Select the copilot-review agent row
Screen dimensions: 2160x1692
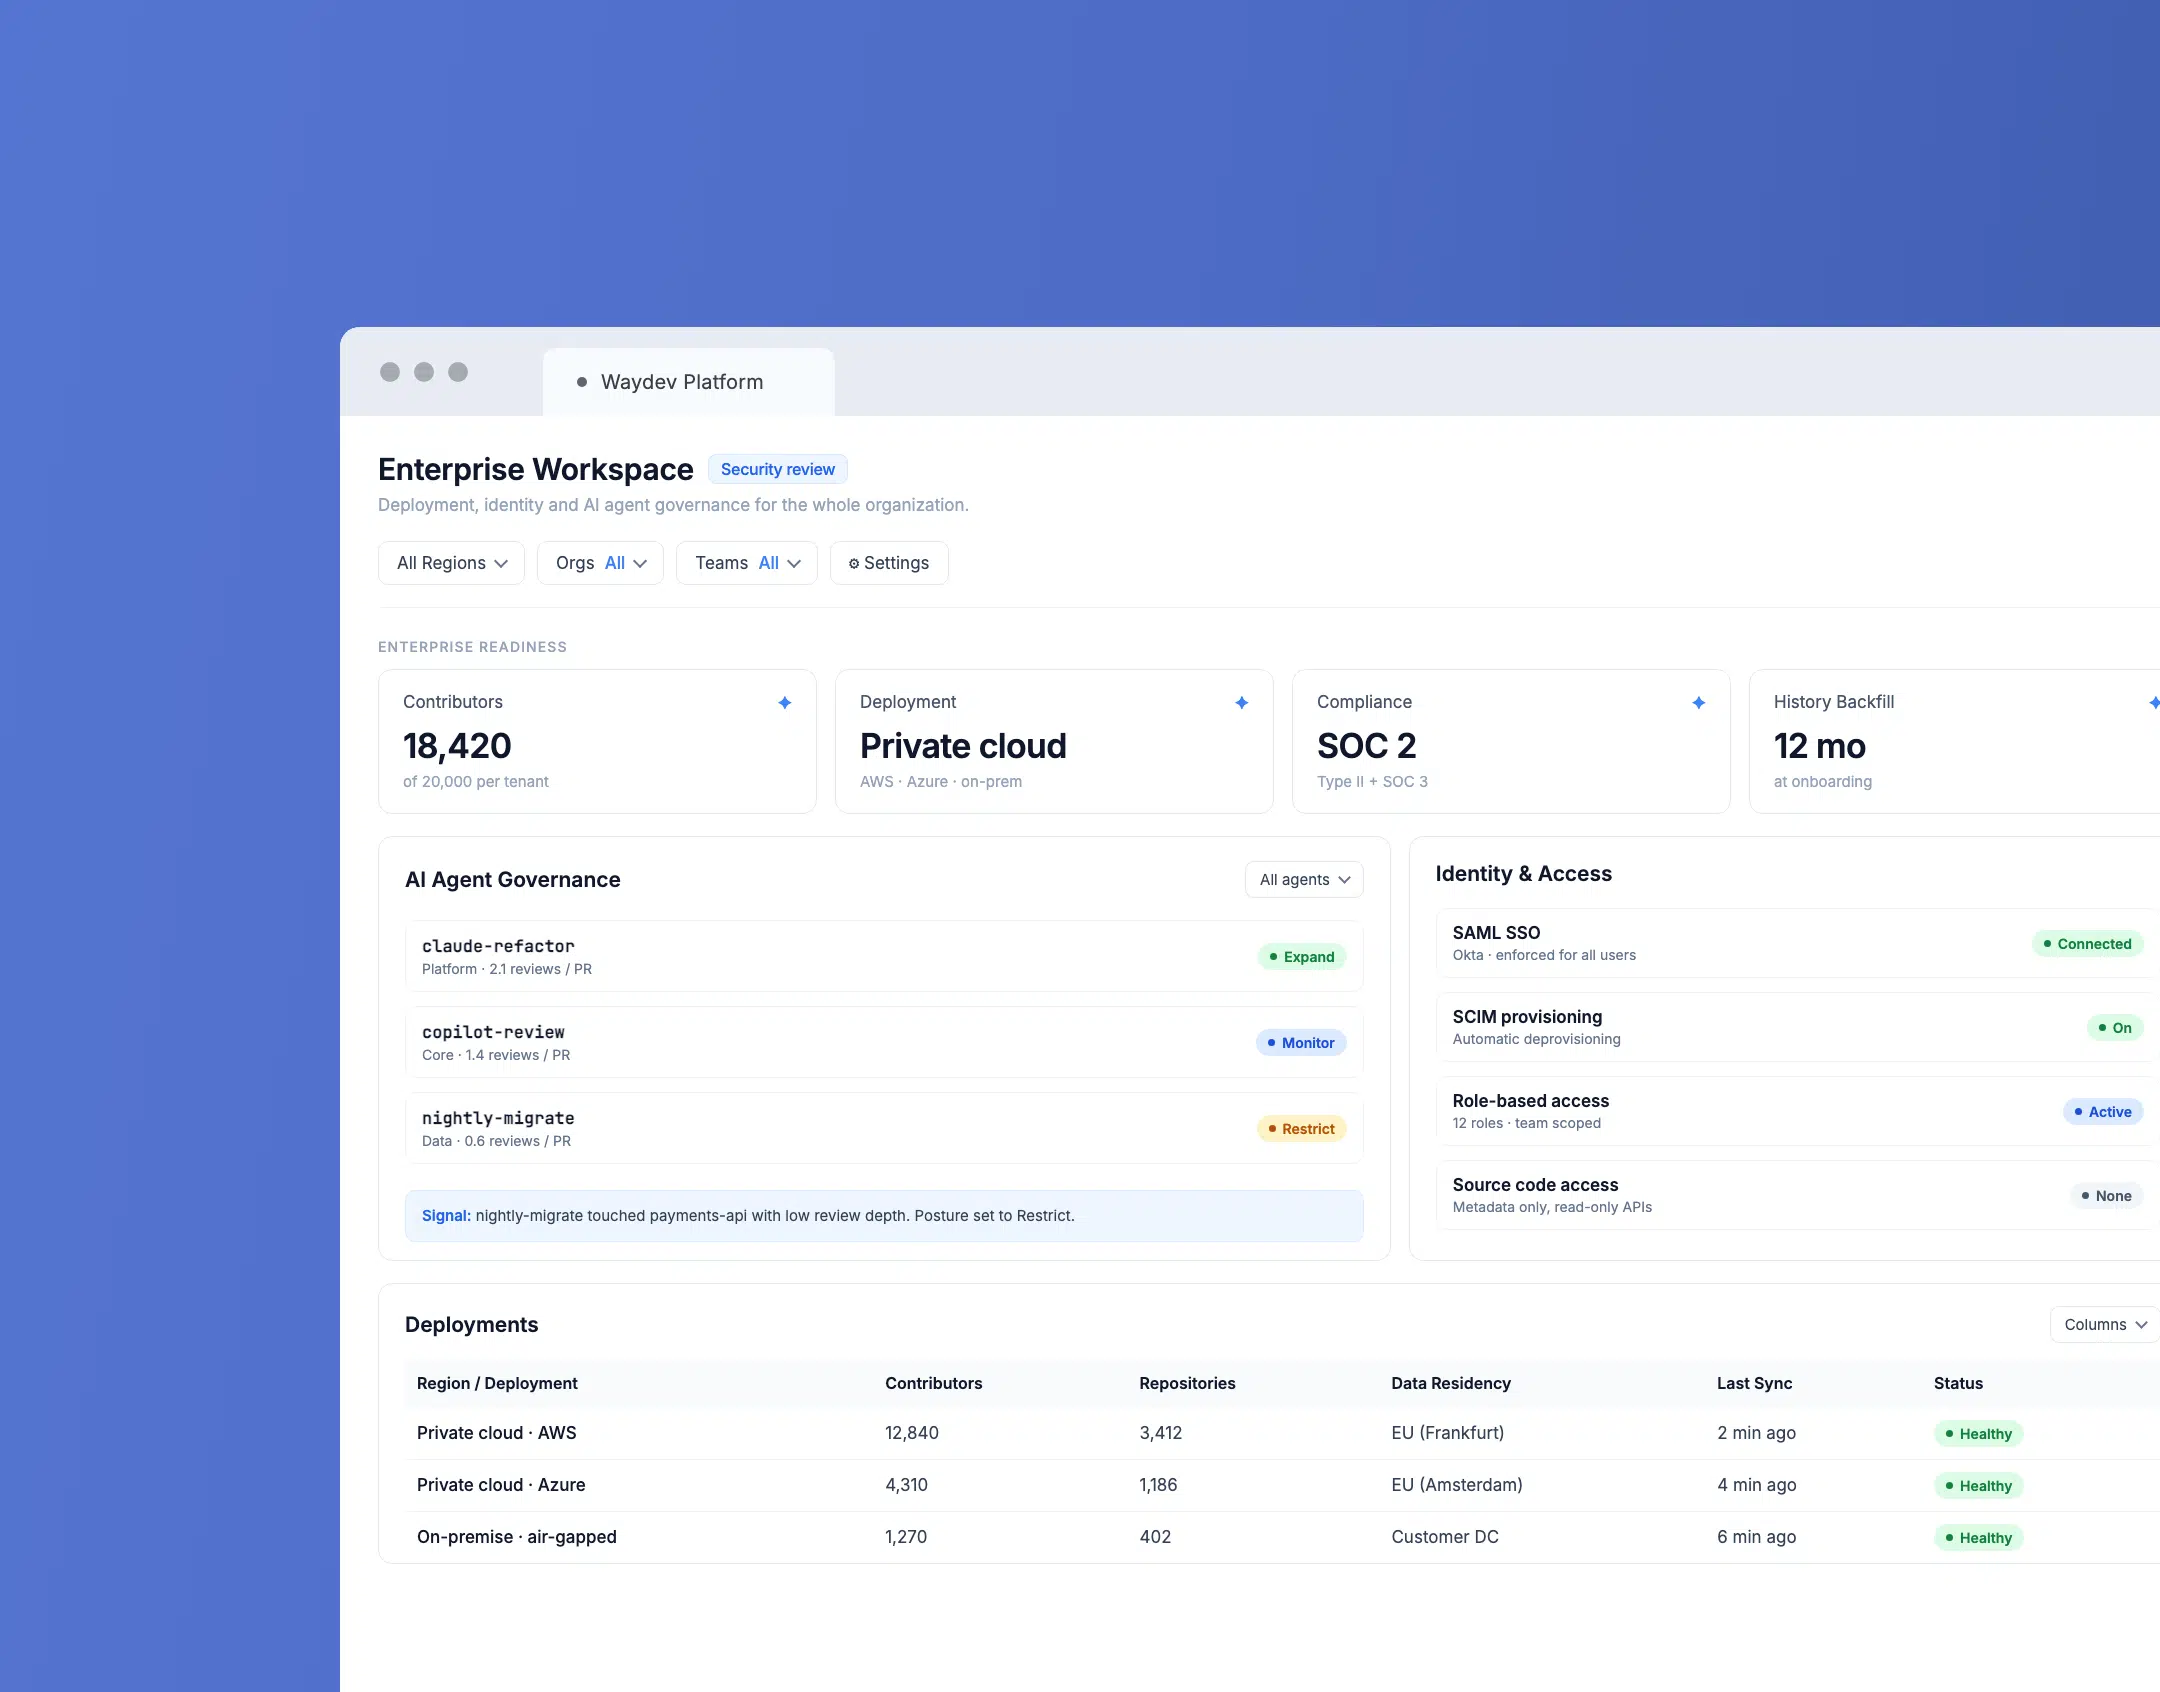pos(884,1042)
